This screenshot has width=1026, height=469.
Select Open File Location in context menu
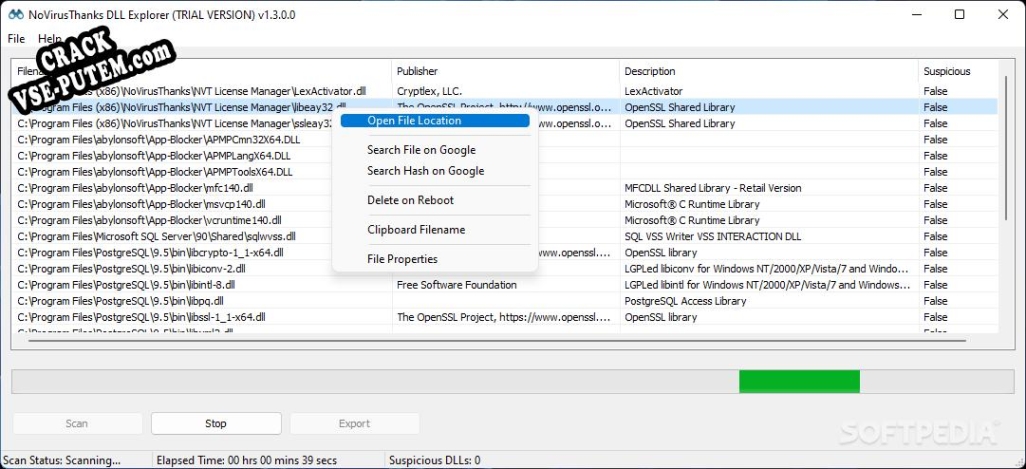(x=414, y=121)
